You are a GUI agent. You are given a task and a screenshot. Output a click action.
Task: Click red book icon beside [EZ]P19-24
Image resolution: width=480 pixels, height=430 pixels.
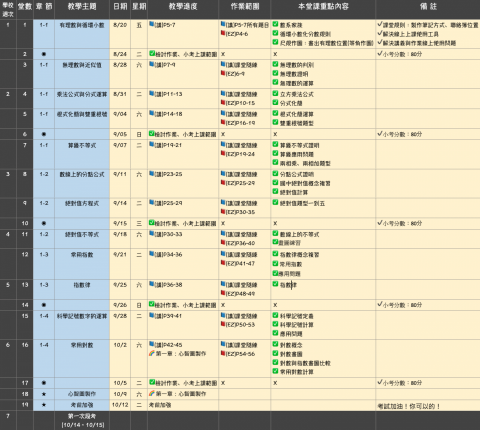(x=223, y=153)
